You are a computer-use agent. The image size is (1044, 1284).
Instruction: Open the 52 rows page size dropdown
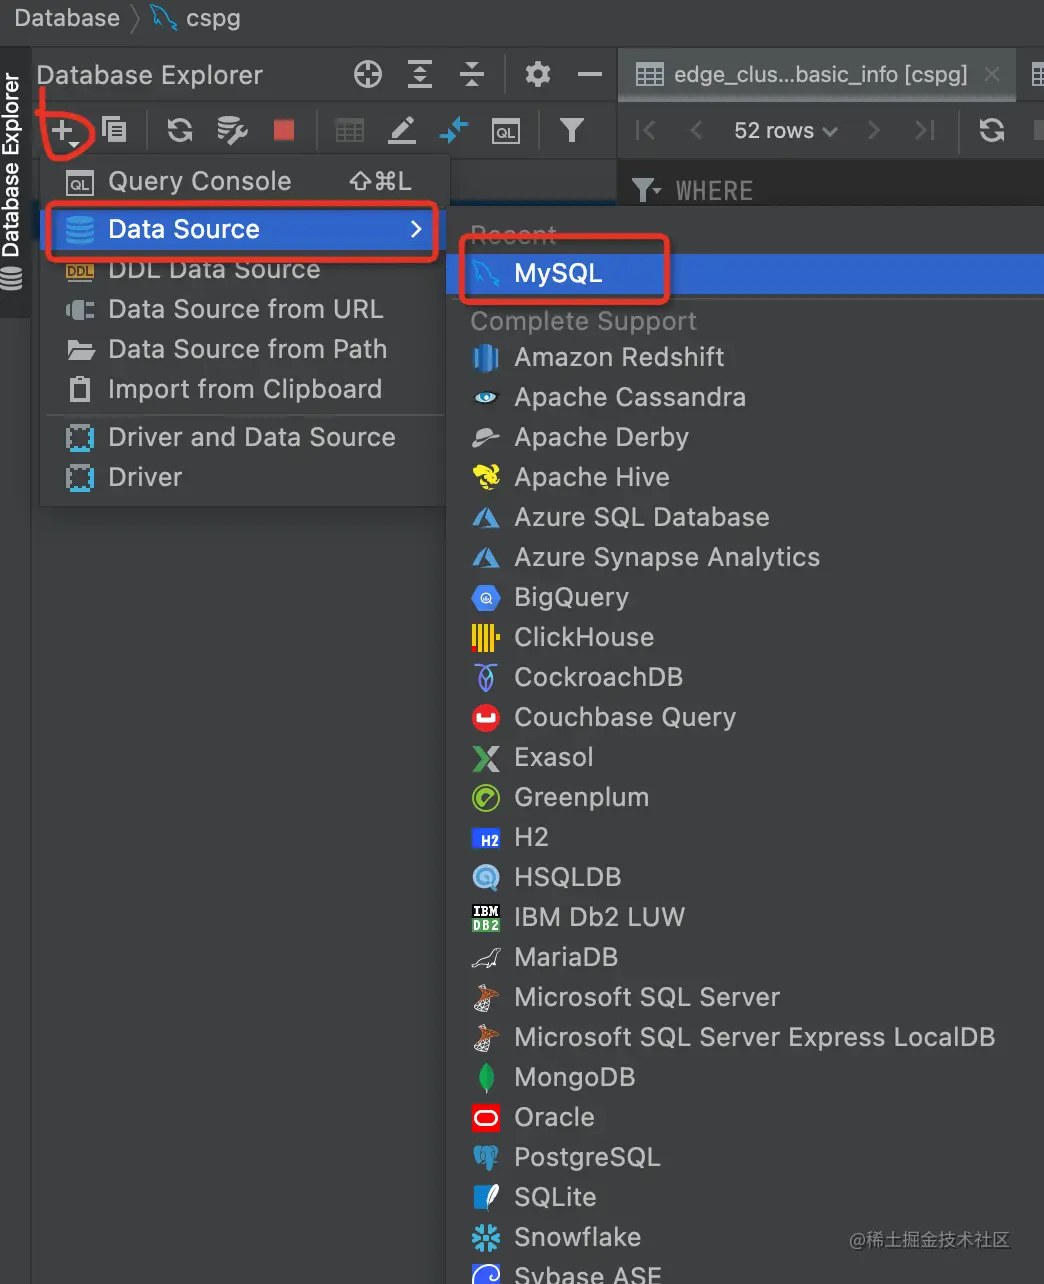point(785,131)
